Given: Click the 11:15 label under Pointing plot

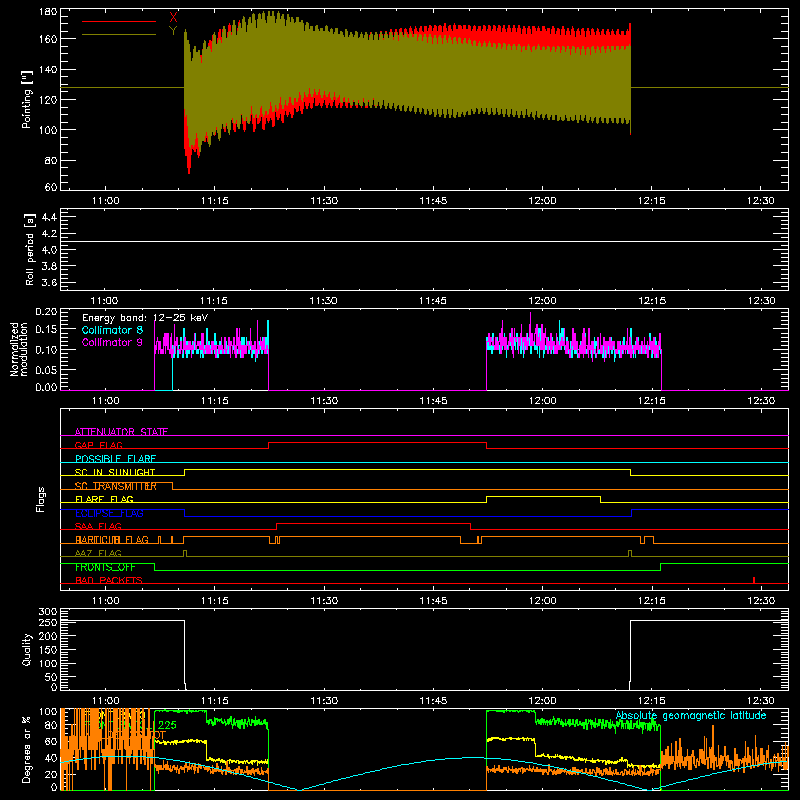Looking at the screenshot, I should coord(215,201).
